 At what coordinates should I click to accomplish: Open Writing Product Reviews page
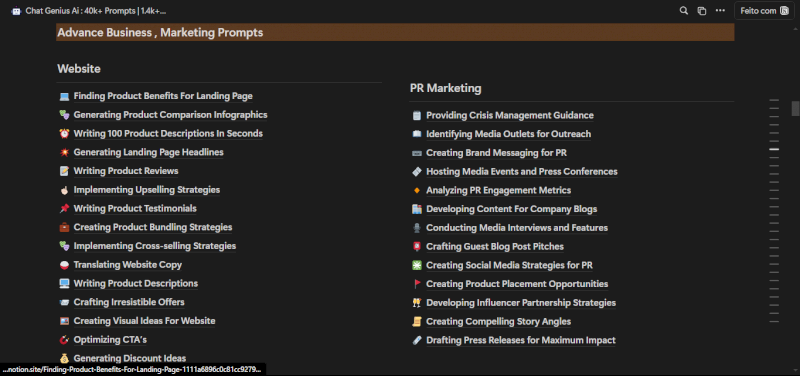pos(126,171)
